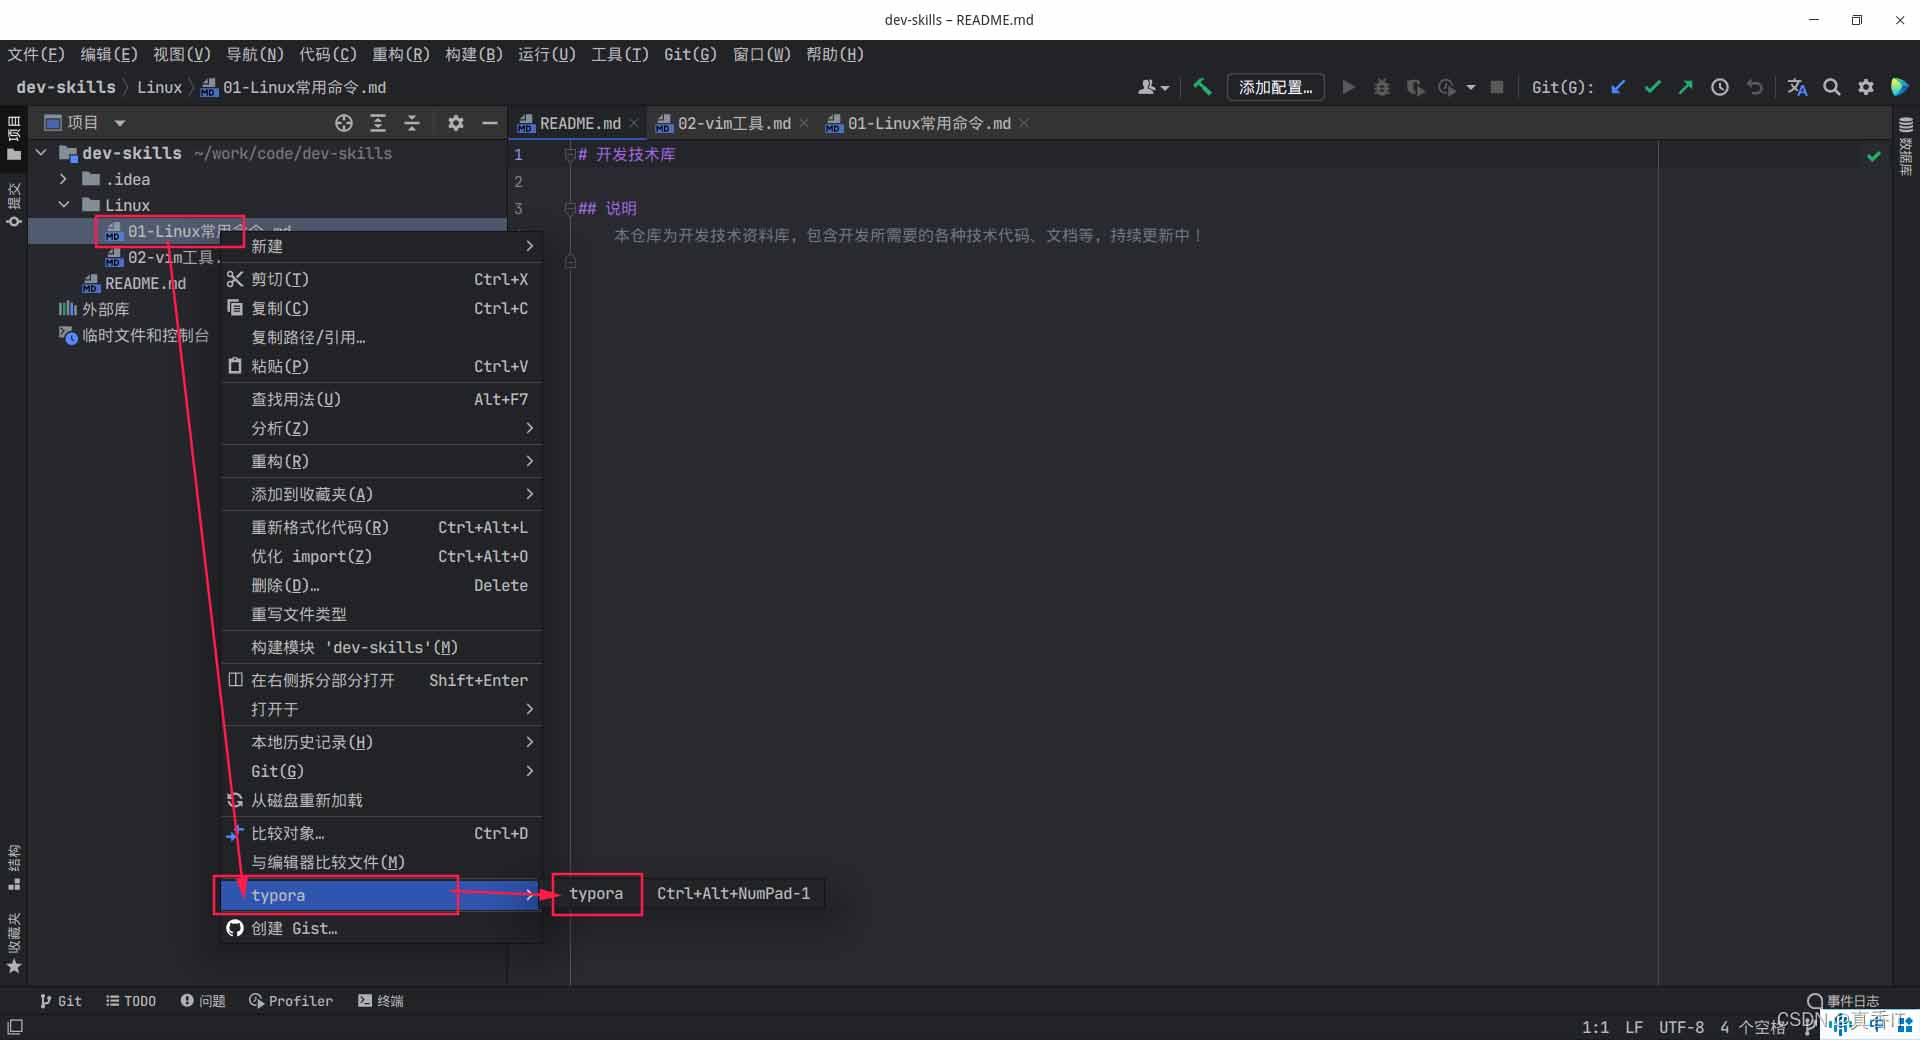
Task: Open the Git(G) menu bar item
Action: (x=690, y=54)
